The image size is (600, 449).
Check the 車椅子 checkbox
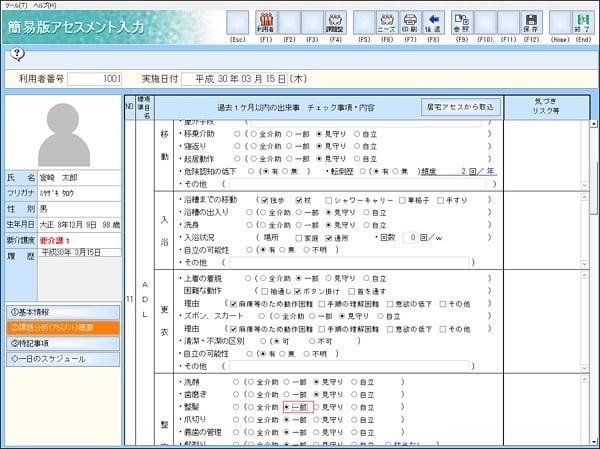click(402, 200)
